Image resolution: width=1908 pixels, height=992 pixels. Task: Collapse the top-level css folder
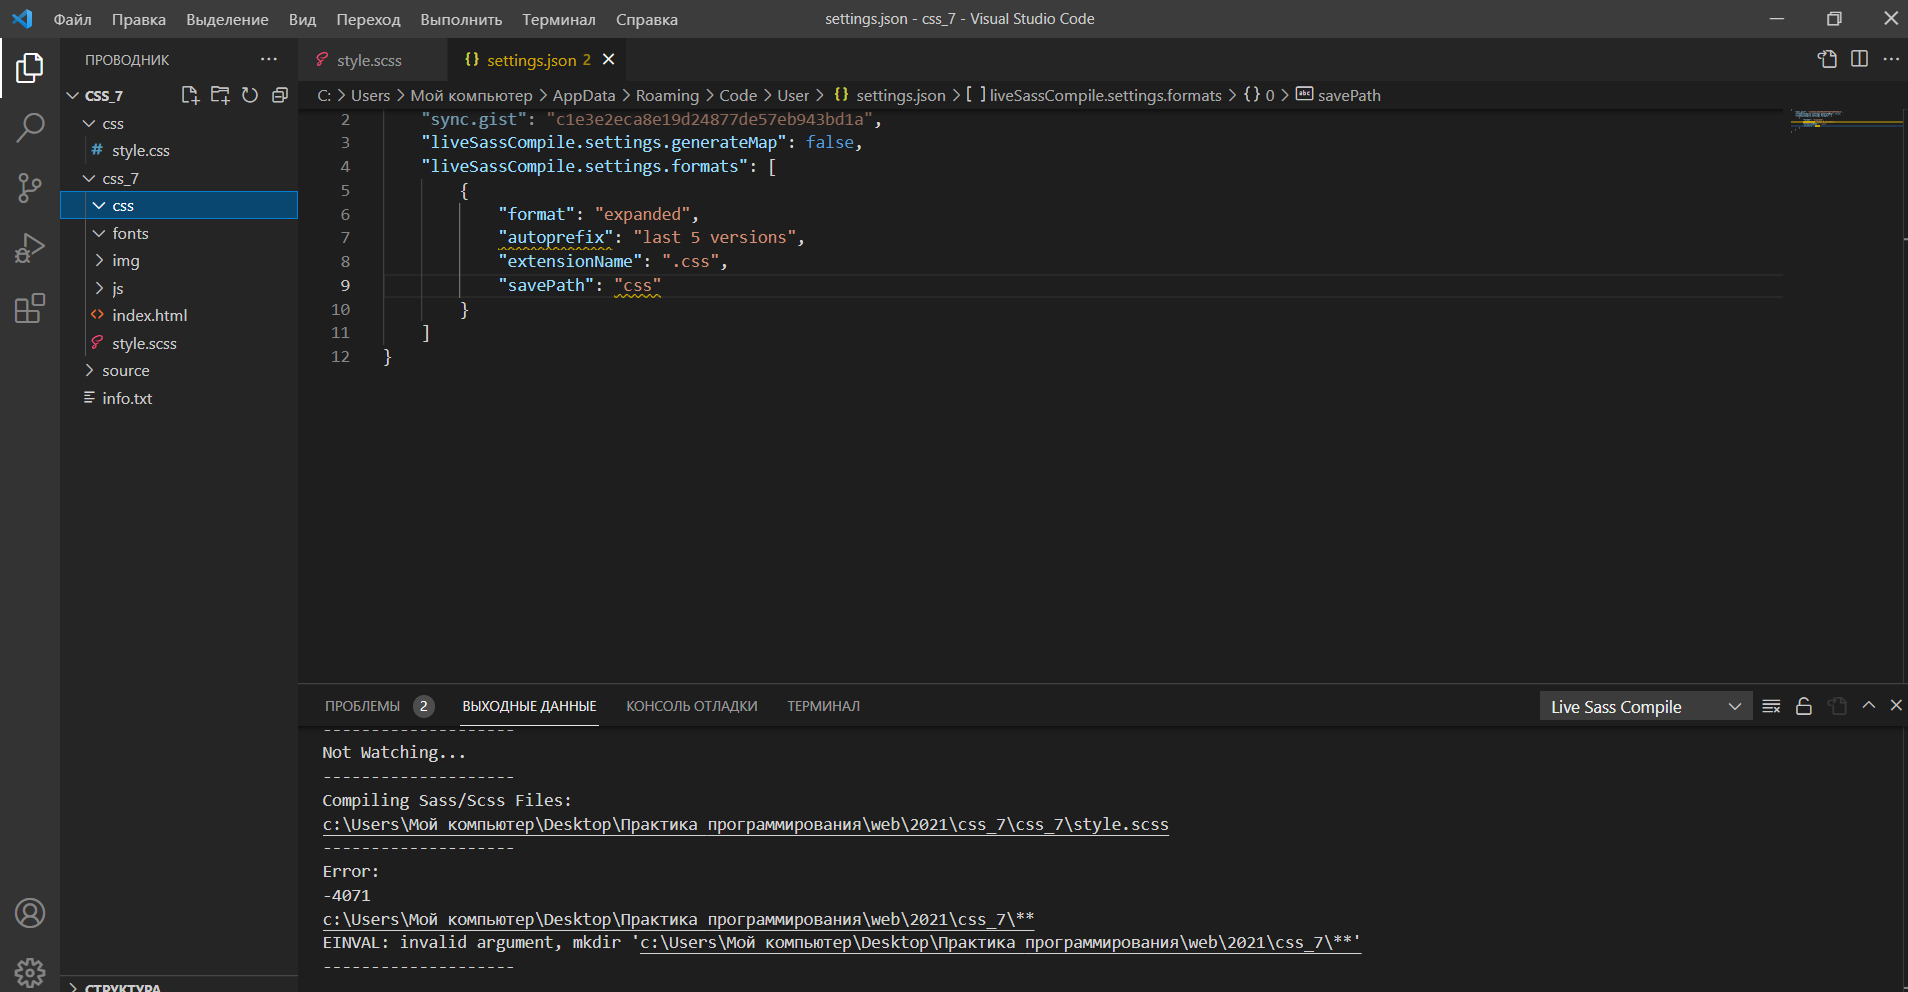tap(89, 123)
